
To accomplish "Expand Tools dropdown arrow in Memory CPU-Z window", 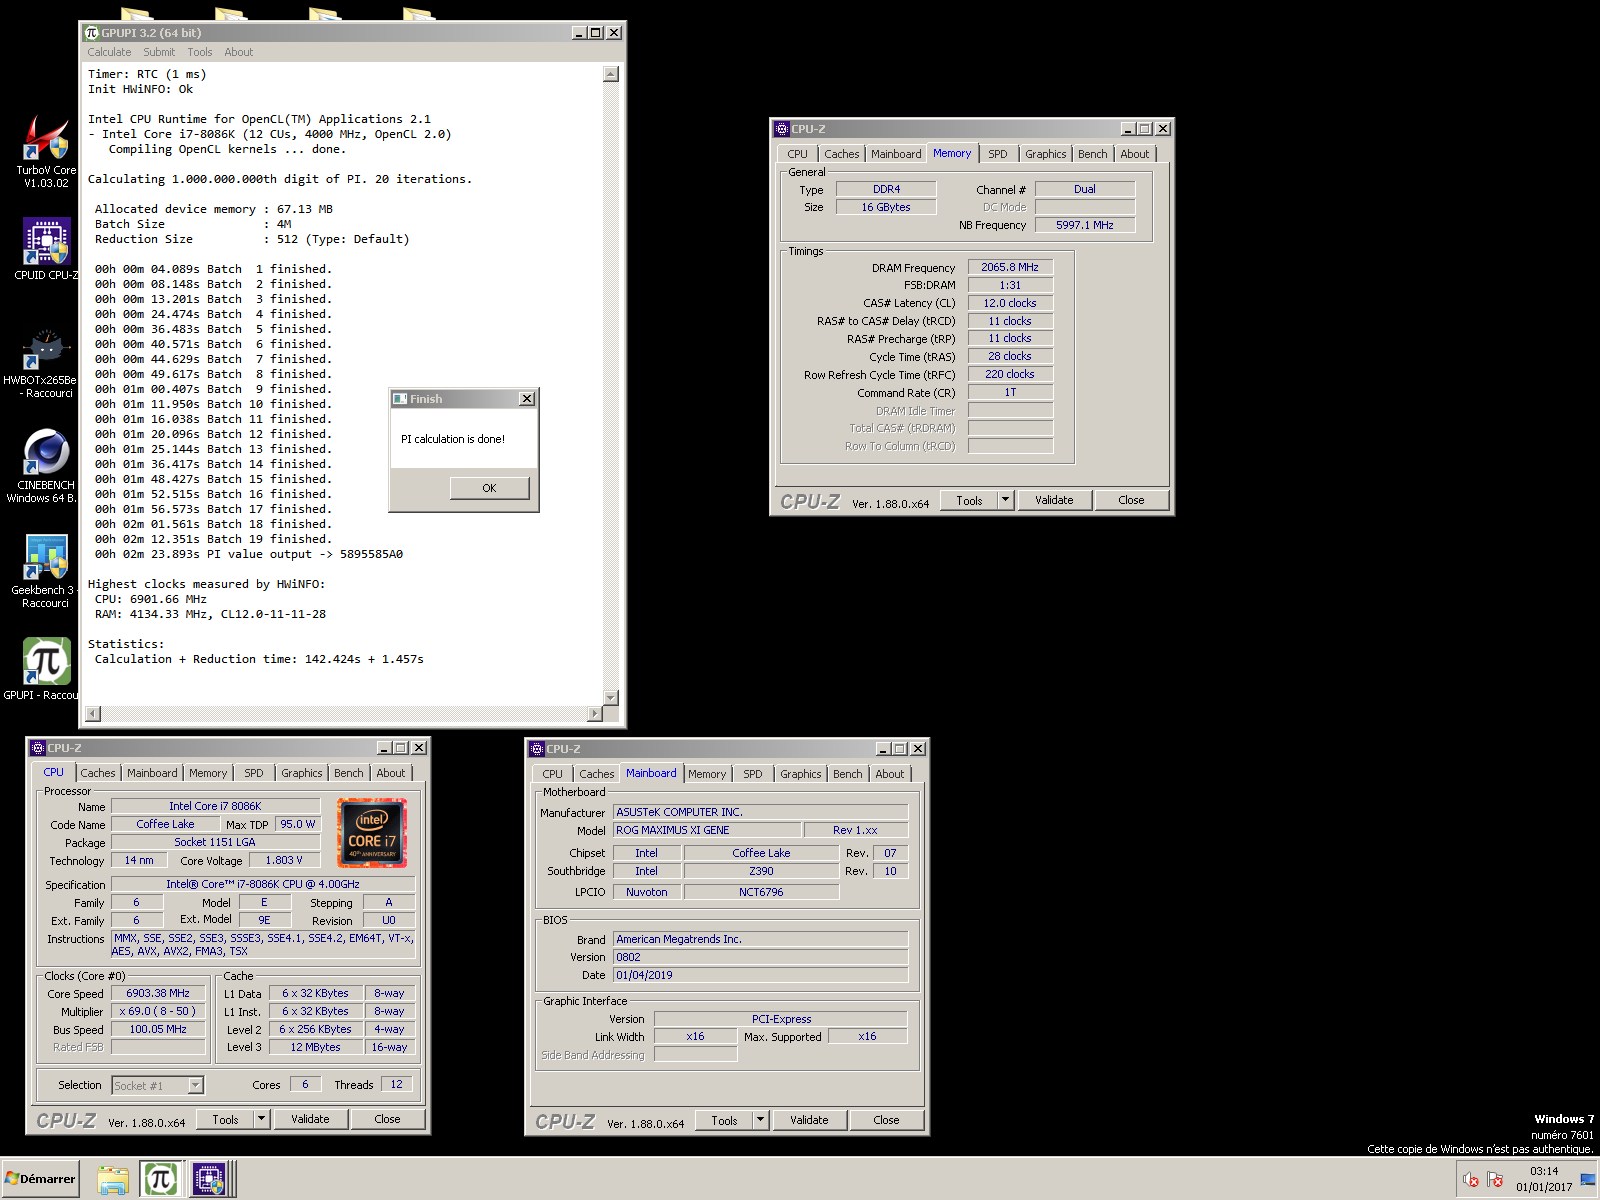I will click(x=1006, y=500).
